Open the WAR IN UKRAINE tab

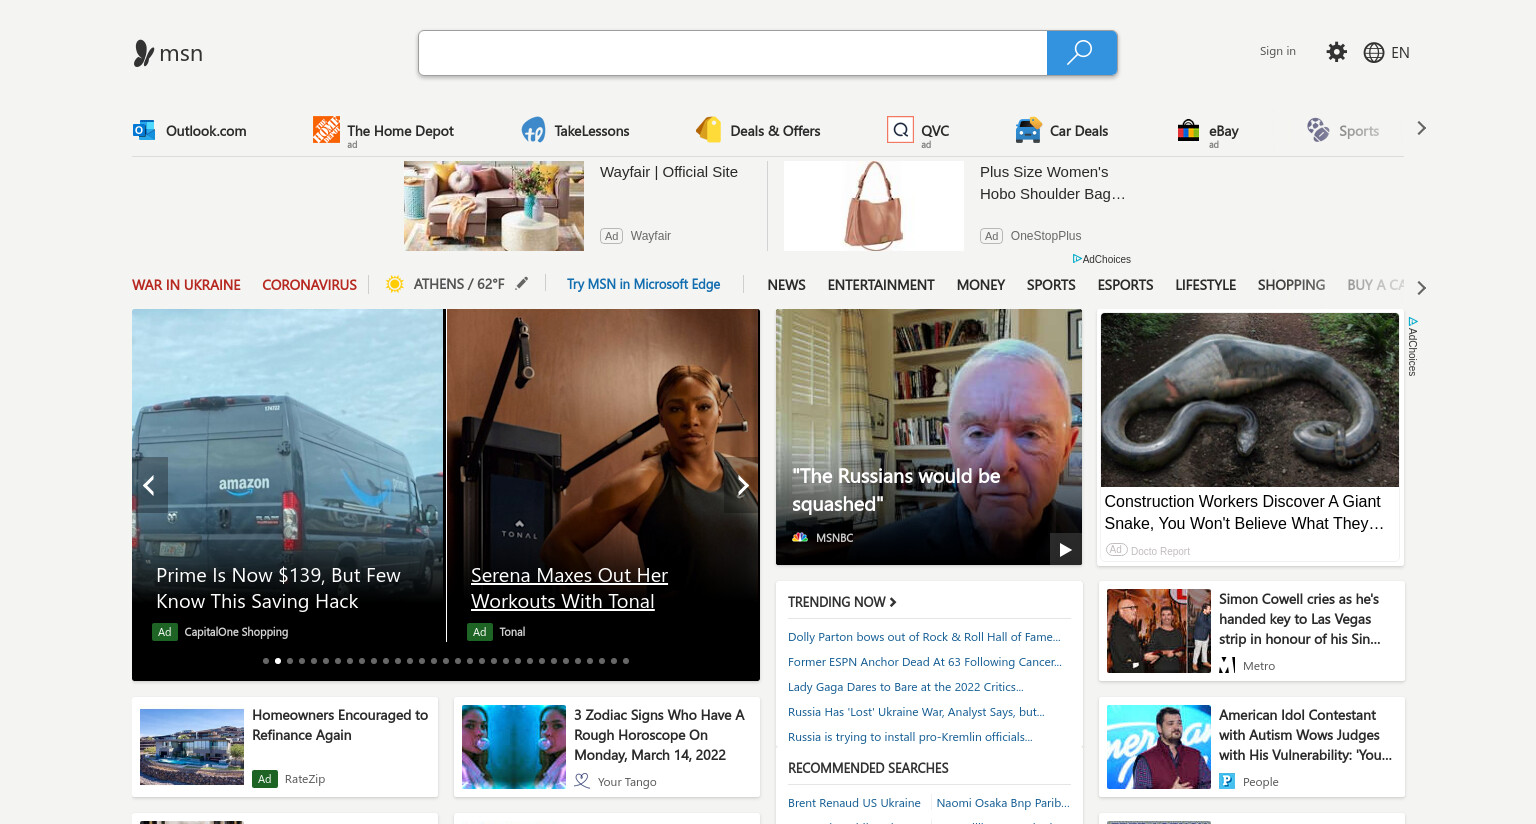click(186, 285)
